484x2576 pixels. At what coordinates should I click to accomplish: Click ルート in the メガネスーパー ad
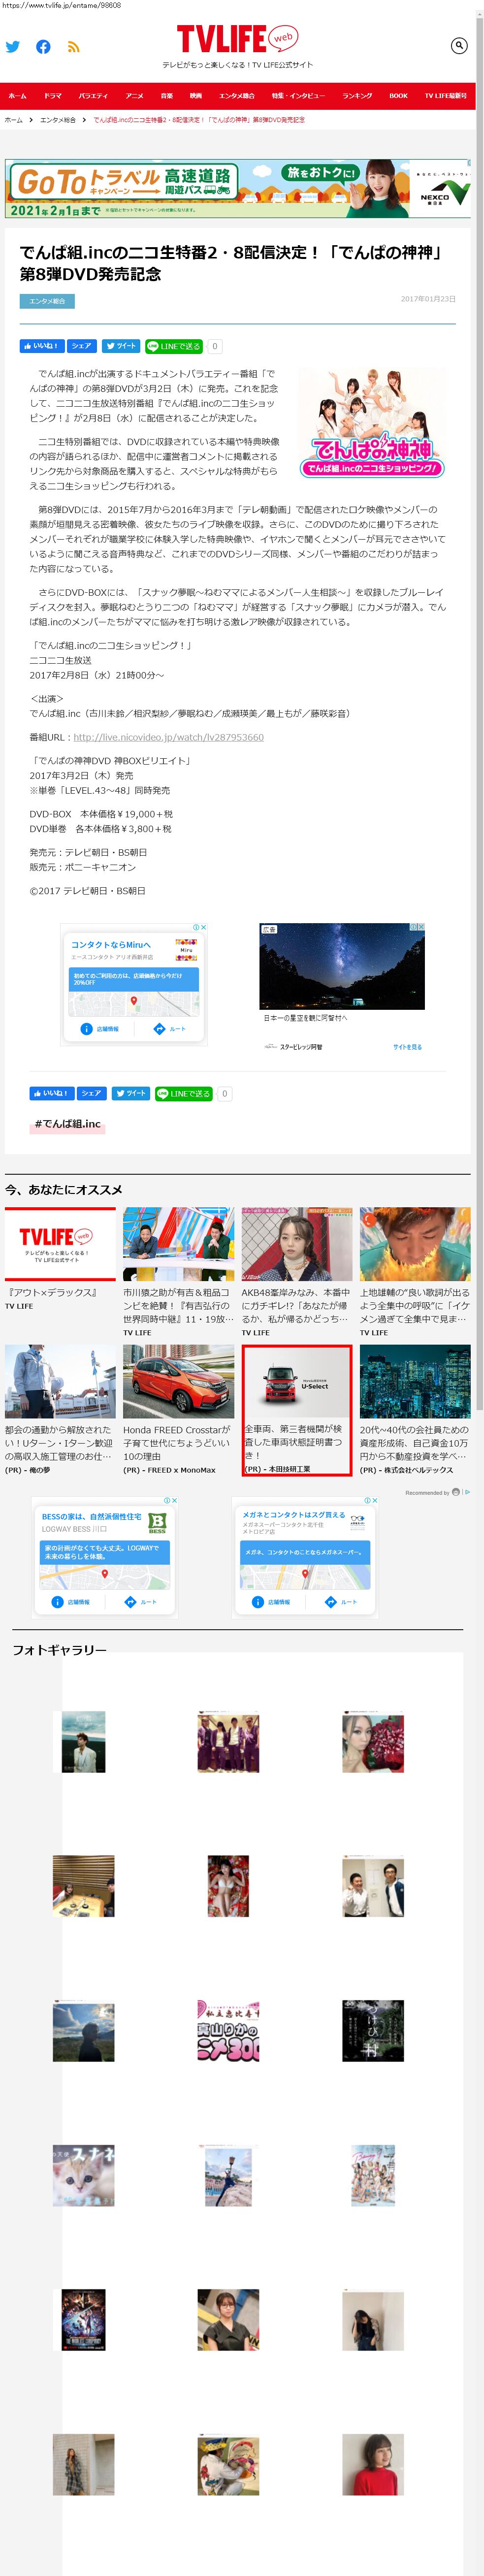pyautogui.click(x=341, y=1602)
